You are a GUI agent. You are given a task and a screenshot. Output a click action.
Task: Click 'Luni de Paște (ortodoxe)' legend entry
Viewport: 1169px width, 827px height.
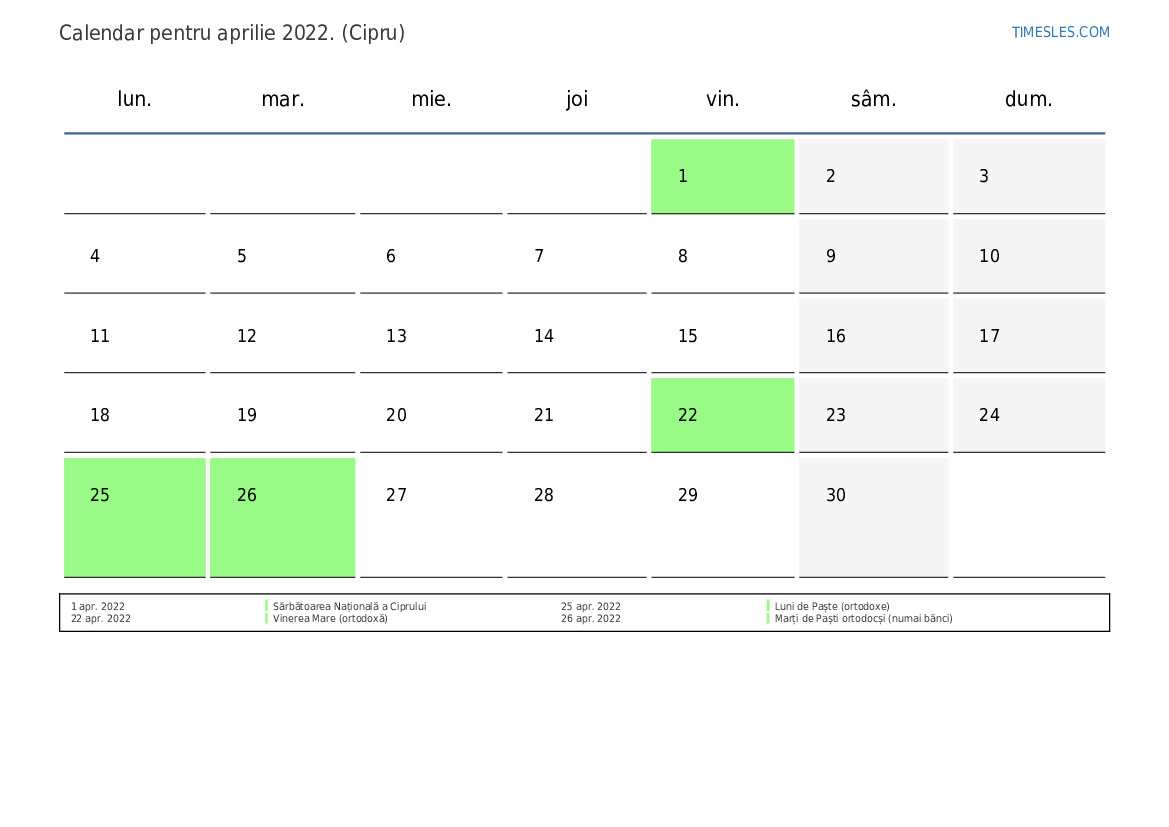pyautogui.click(x=832, y=606)
